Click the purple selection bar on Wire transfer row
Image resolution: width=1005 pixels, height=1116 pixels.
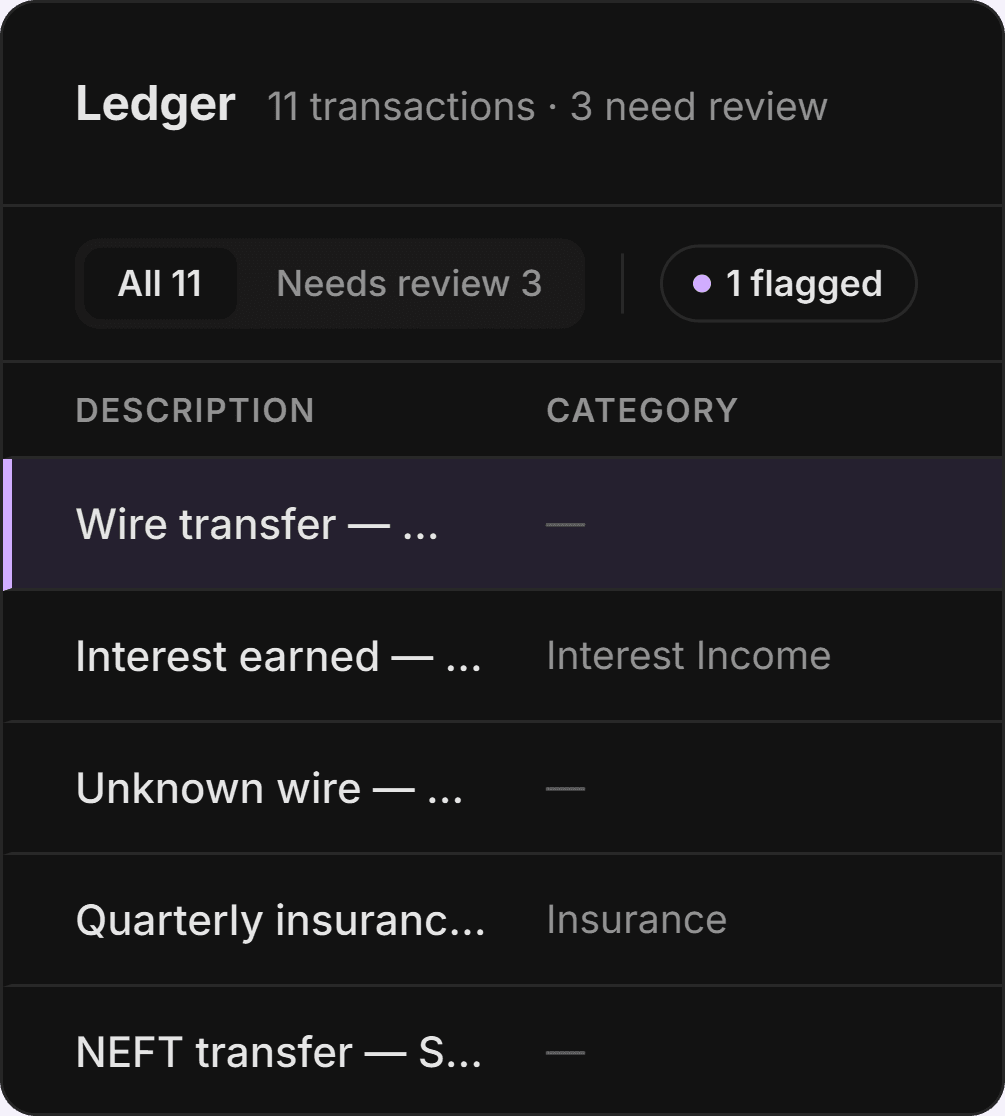pyautogui.click(x=7, y=525)
